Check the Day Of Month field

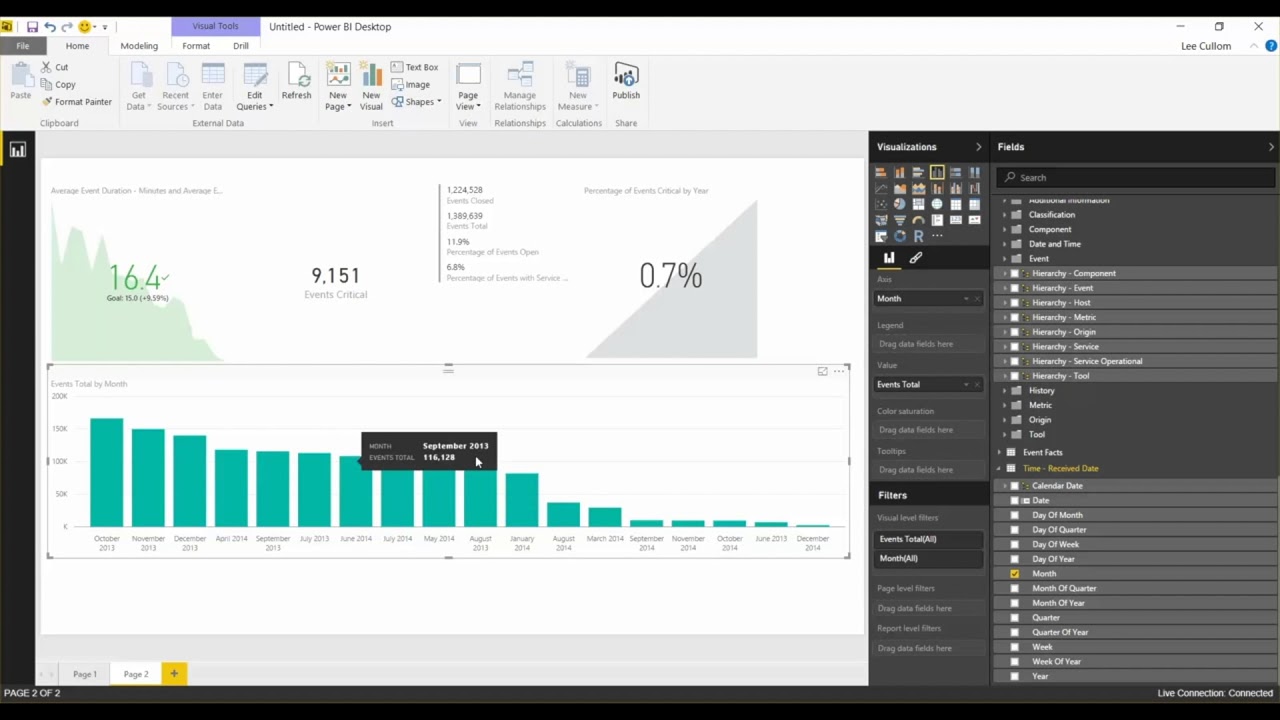[1015, 515]
